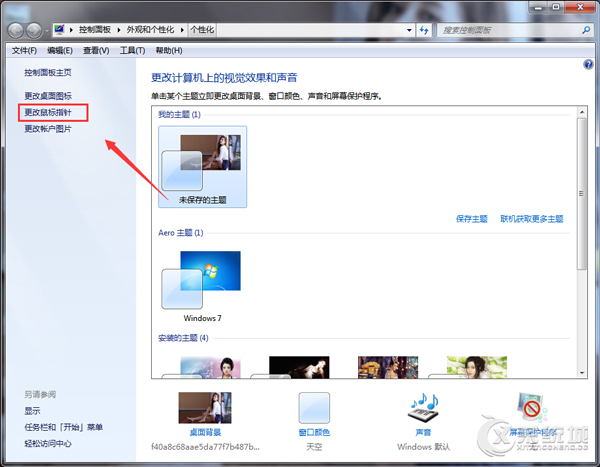This screenshot has height=467, width=600.
Task: Expand the arrow after 外观和个性化 breadcrumb
Action: tap(182, 30)
